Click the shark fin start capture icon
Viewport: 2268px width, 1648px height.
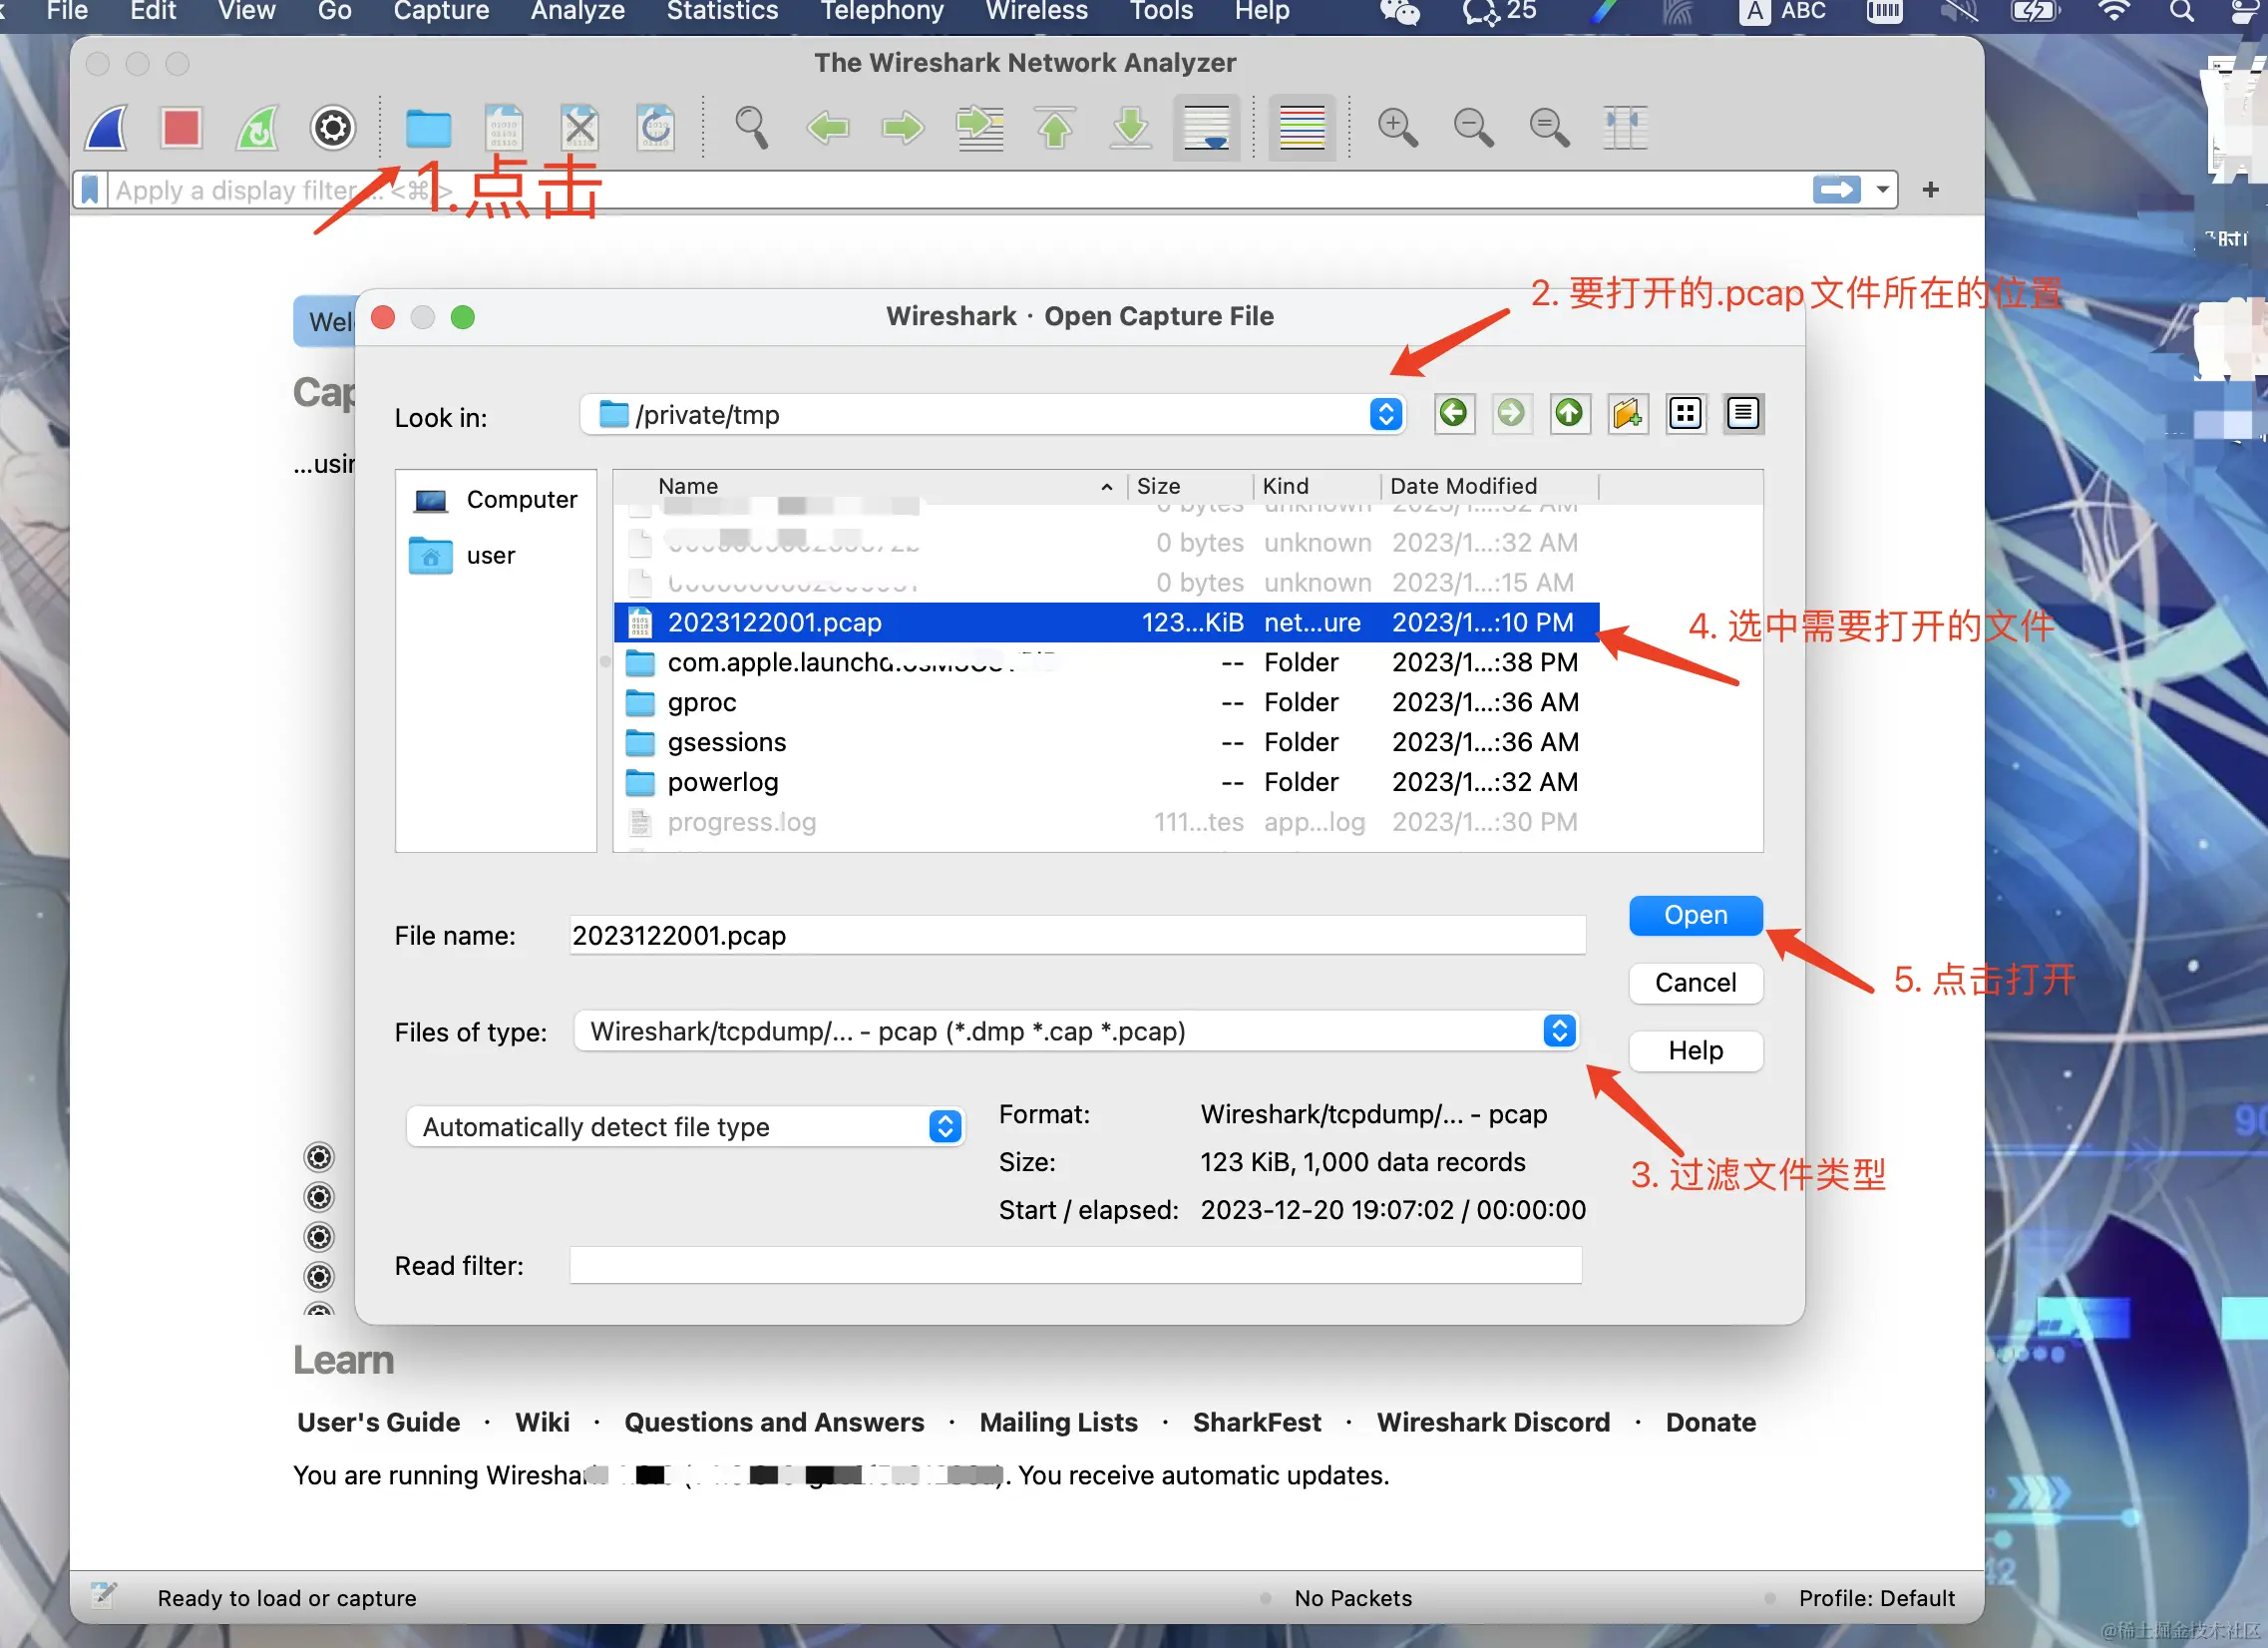pos(107,128)
